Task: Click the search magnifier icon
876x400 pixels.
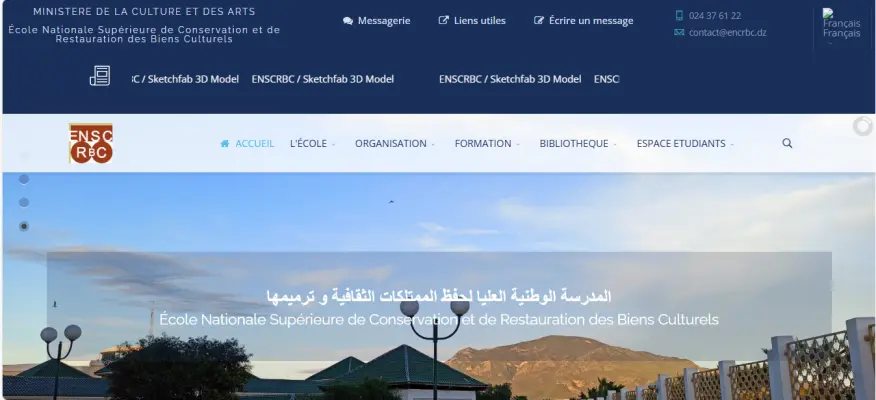Action: click(787, 143)
